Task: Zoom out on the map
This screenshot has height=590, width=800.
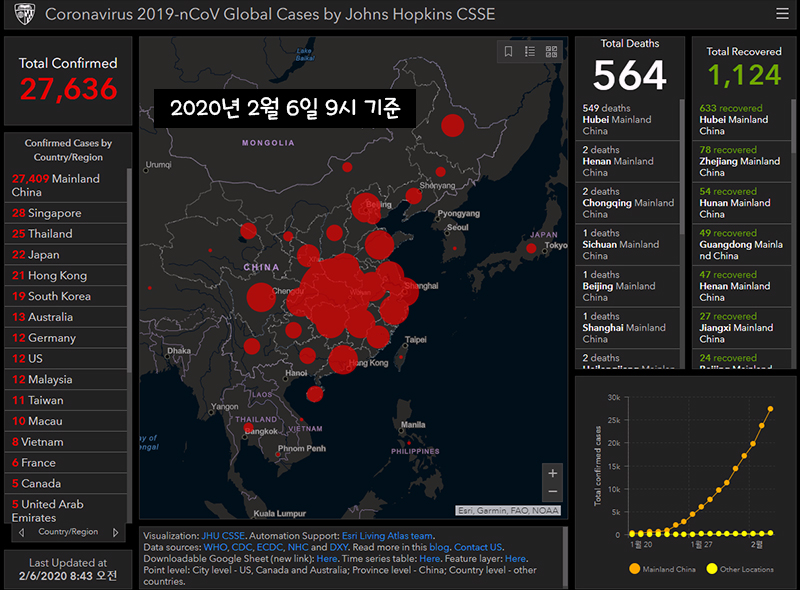Action: (x=553, y=491)
